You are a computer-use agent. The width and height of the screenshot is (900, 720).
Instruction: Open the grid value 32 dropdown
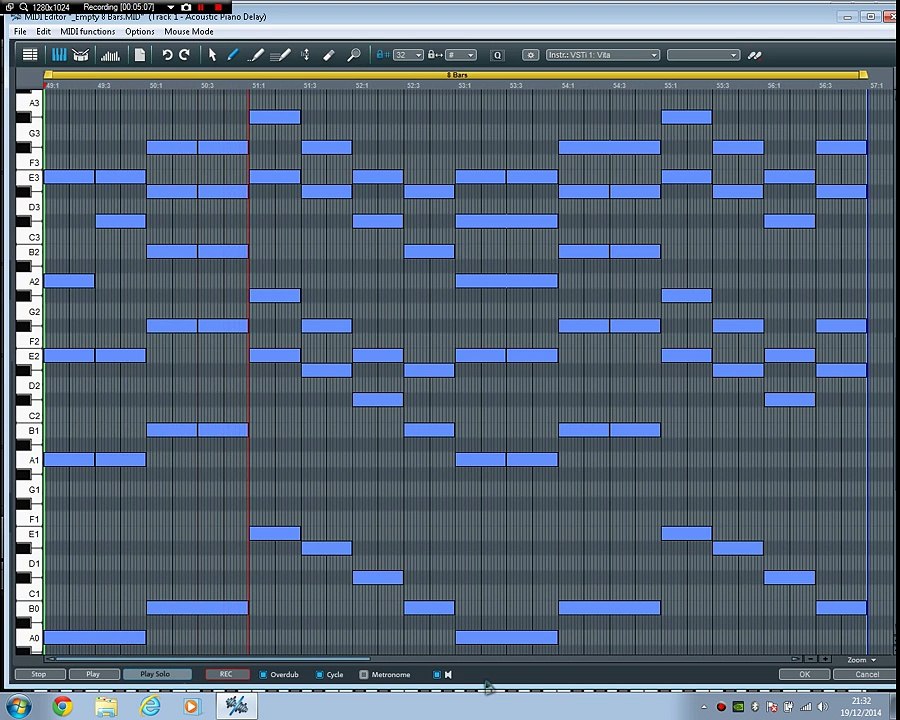(x=409, y=55)
